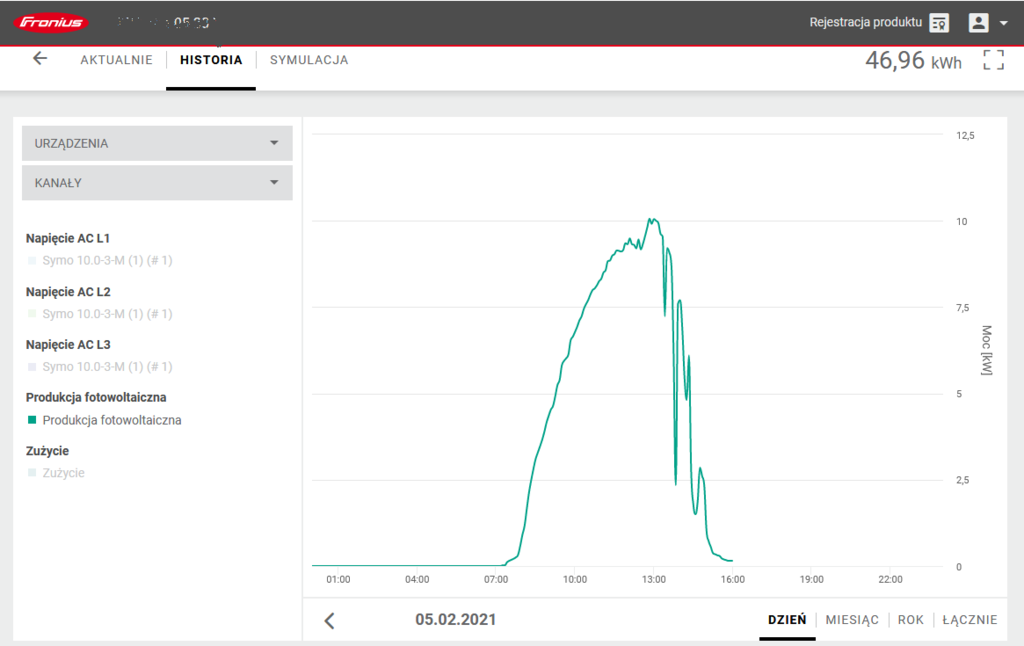
Task: Open the user account menu icon
Action: tap(978, 22)
